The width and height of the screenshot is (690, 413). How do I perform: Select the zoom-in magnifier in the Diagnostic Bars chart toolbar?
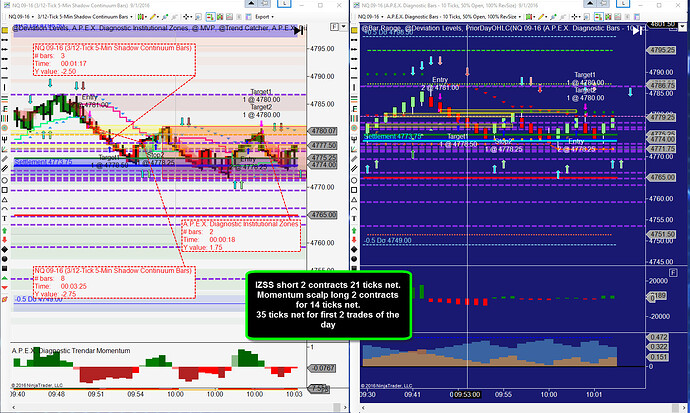[587, 17]
